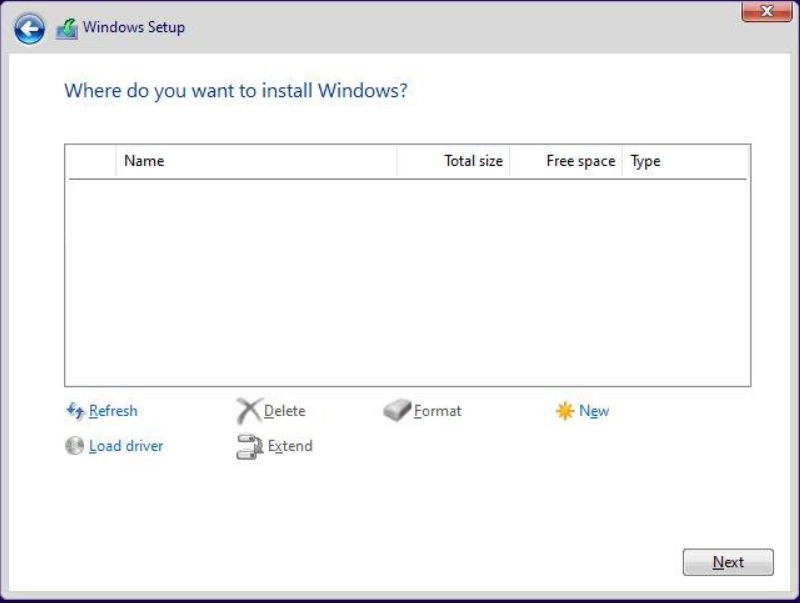Click the Windows Setup logo icon
This screenshot has width=800, height=603.
pos(67,29)
